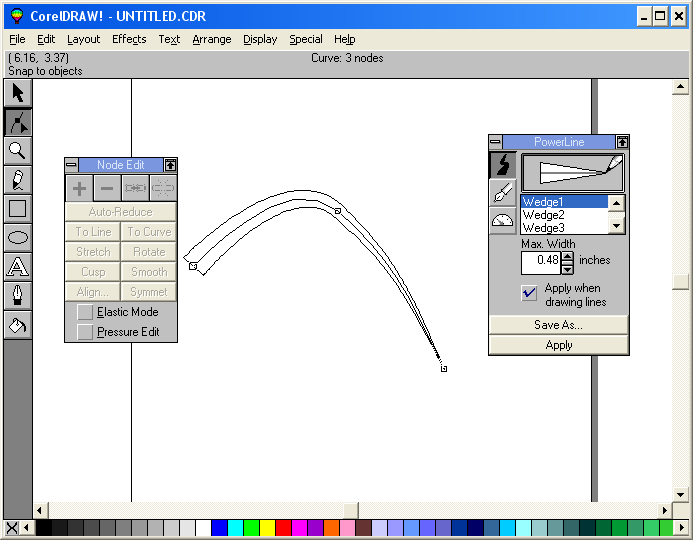Select the Rectangle tool
693x540 pixels.
coord(18,209)
